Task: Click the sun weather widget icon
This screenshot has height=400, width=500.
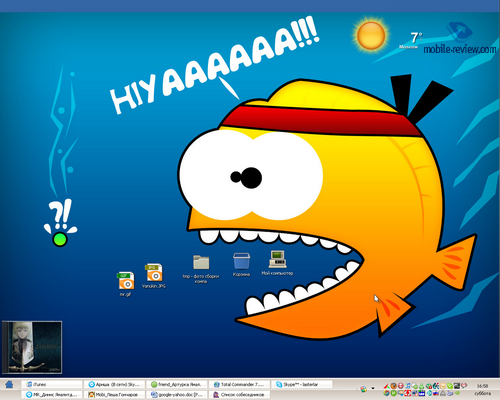Action: coord(371,35)
